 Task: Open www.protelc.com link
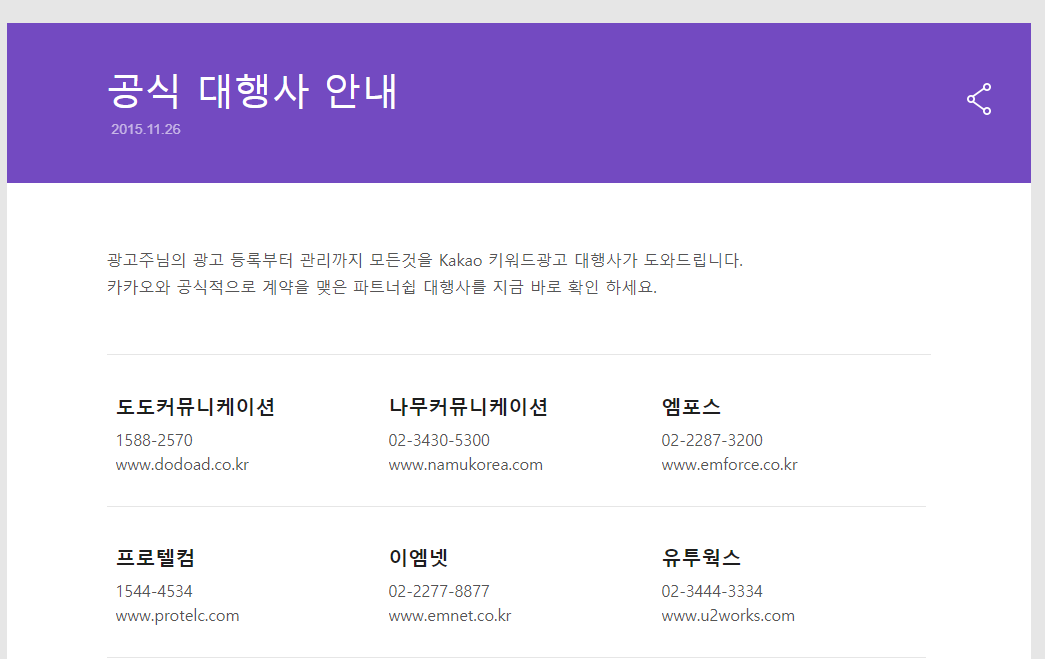(177, 616)
